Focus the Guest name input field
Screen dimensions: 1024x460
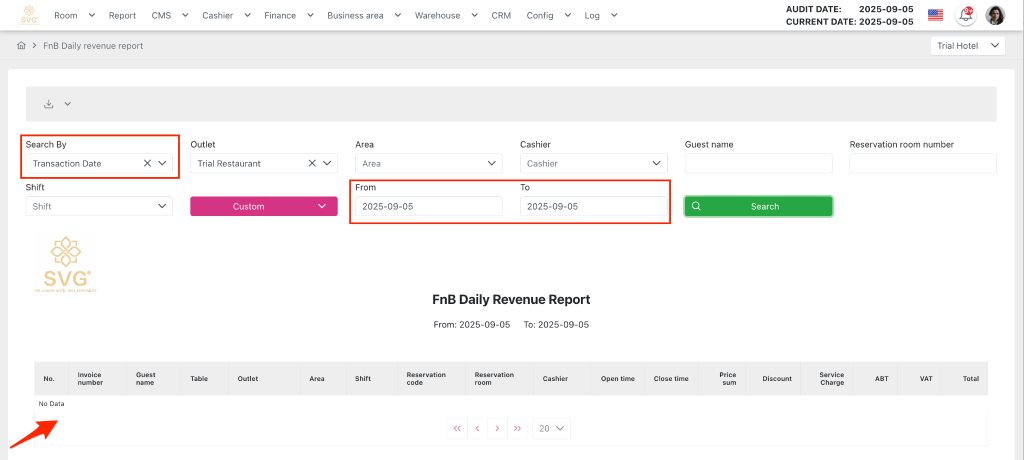tap(758, 163)
